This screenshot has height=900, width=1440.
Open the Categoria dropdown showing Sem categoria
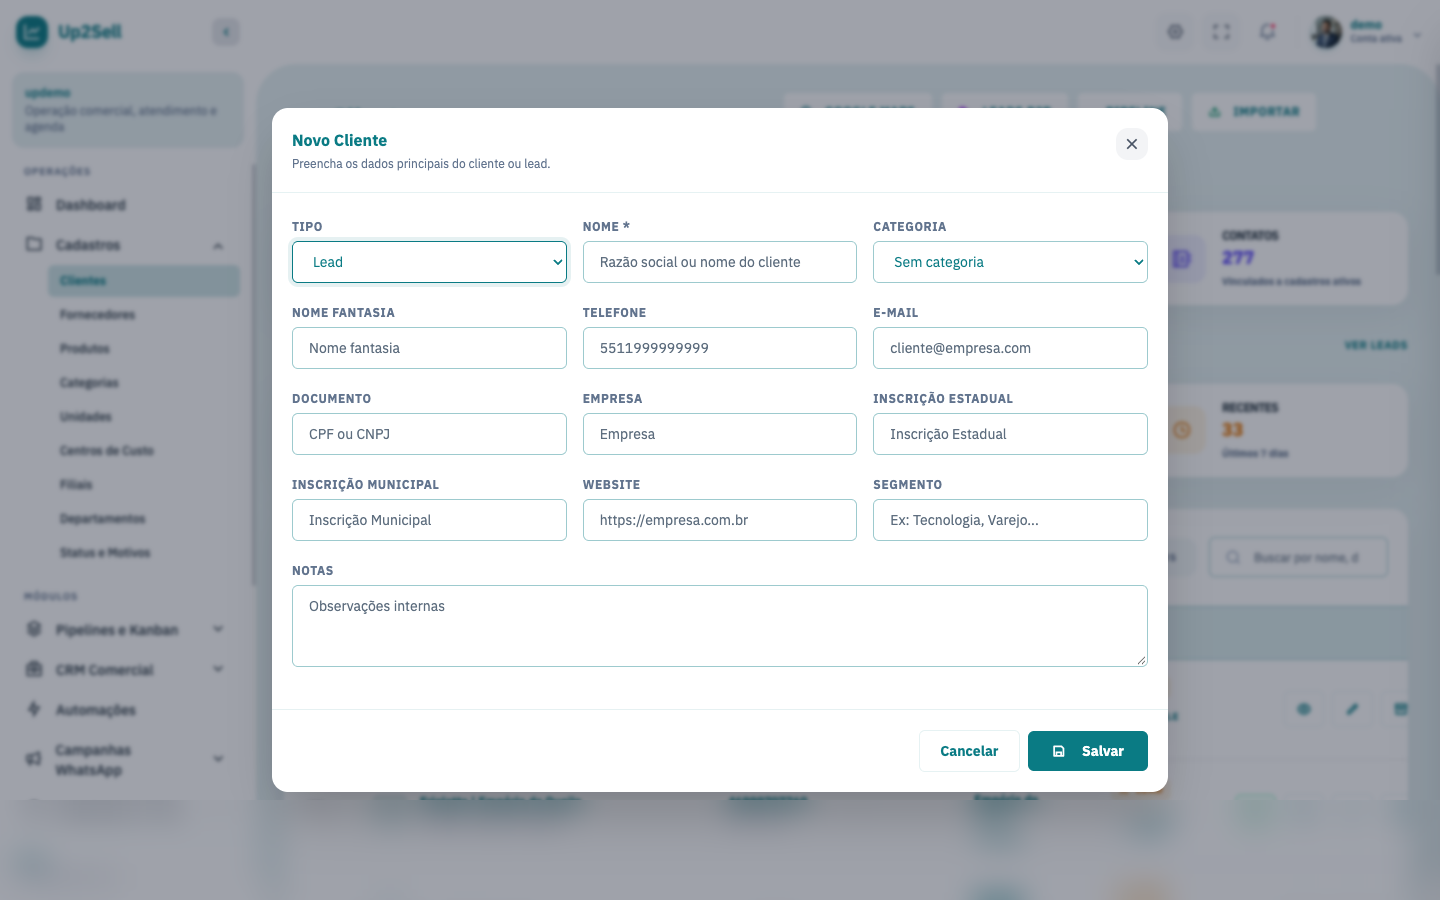pyautogui.click(x=1010, y=262)
